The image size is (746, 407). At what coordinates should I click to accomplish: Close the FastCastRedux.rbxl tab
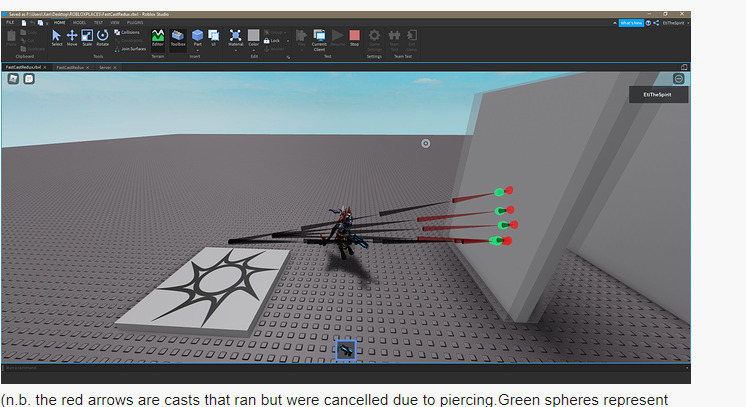tap(45, 68)
